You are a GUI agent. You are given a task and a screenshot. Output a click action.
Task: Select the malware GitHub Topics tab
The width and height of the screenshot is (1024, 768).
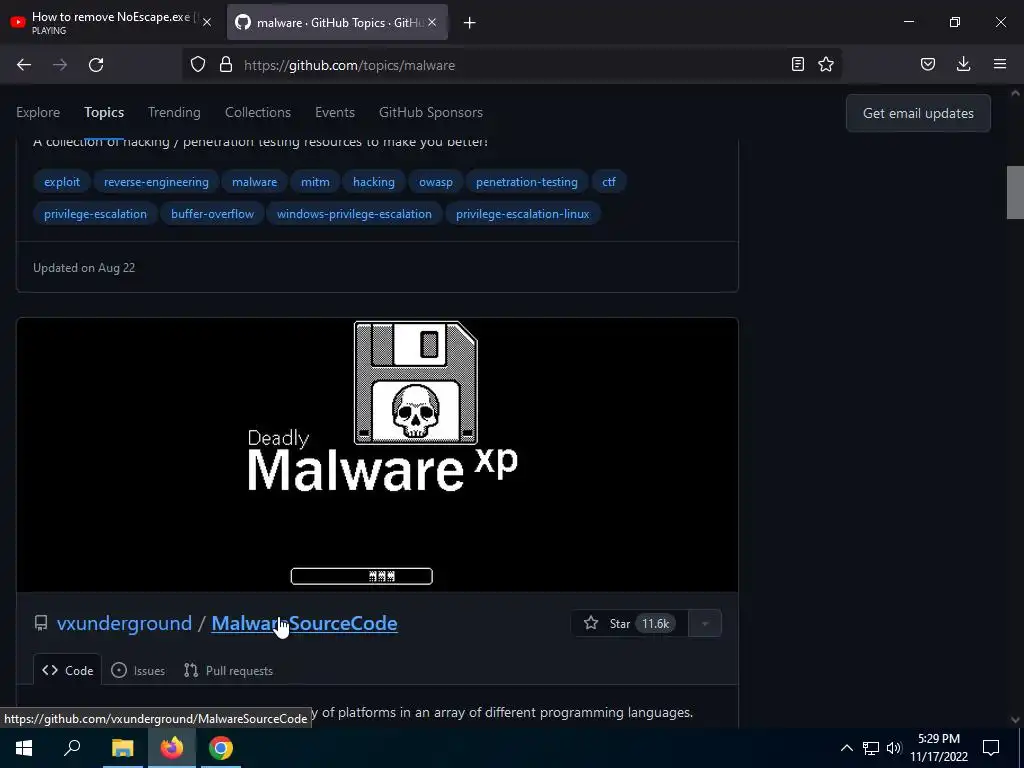point(337,22)
